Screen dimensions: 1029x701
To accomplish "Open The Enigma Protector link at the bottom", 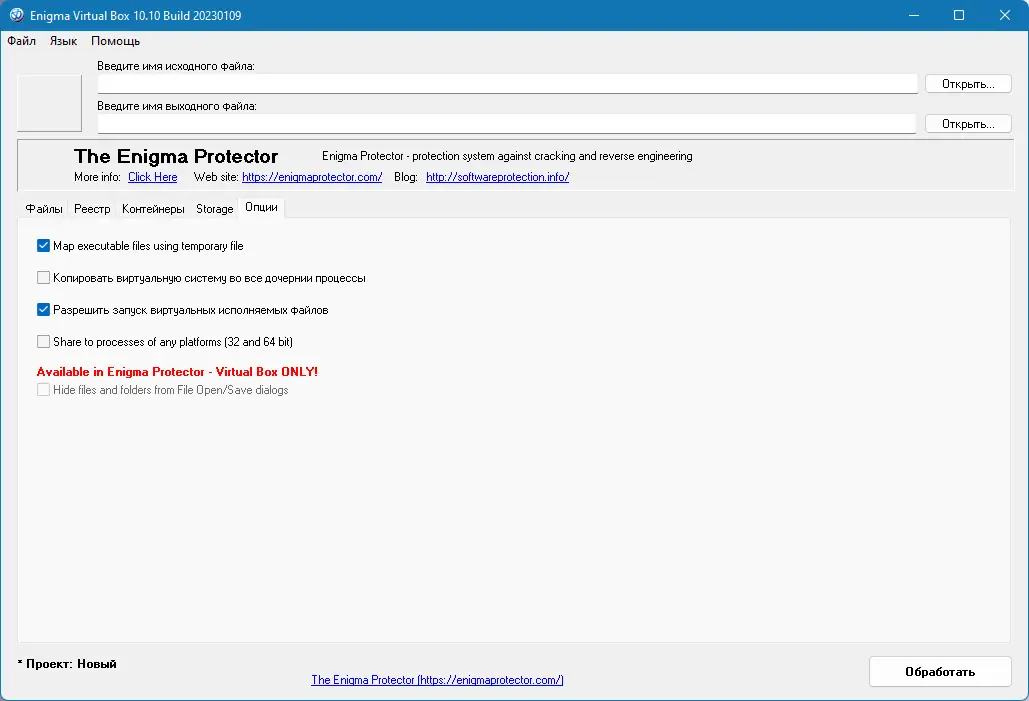I will tap(437, 680).
